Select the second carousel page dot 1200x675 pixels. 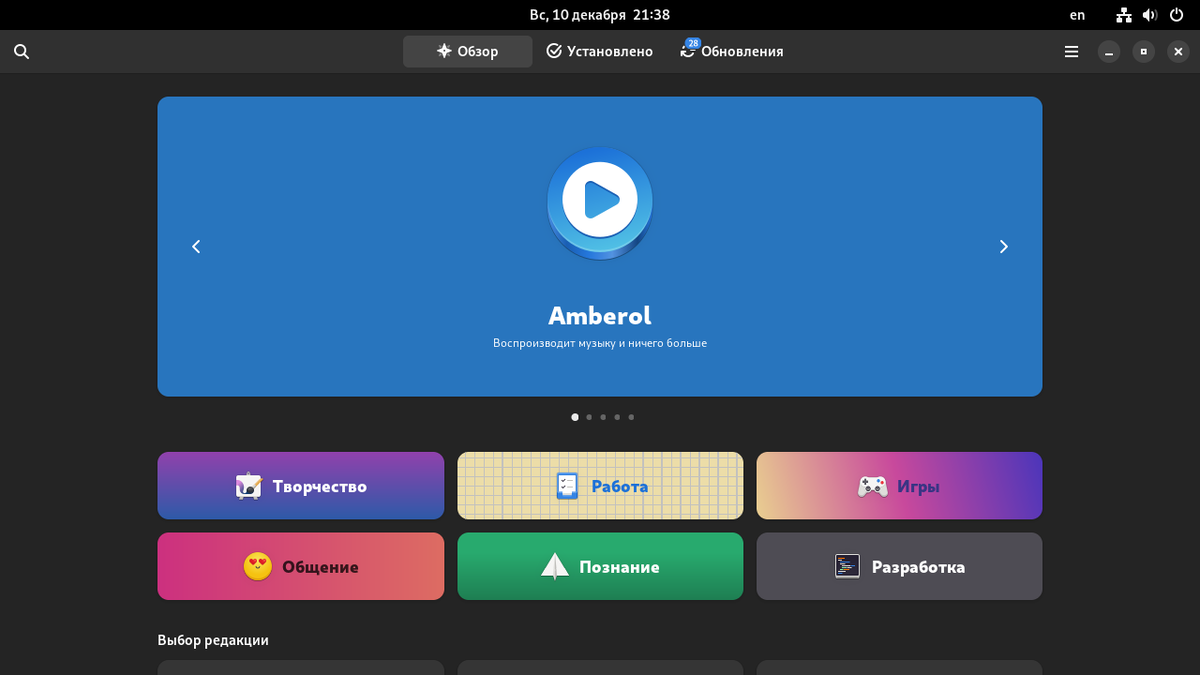click(589, 417)
